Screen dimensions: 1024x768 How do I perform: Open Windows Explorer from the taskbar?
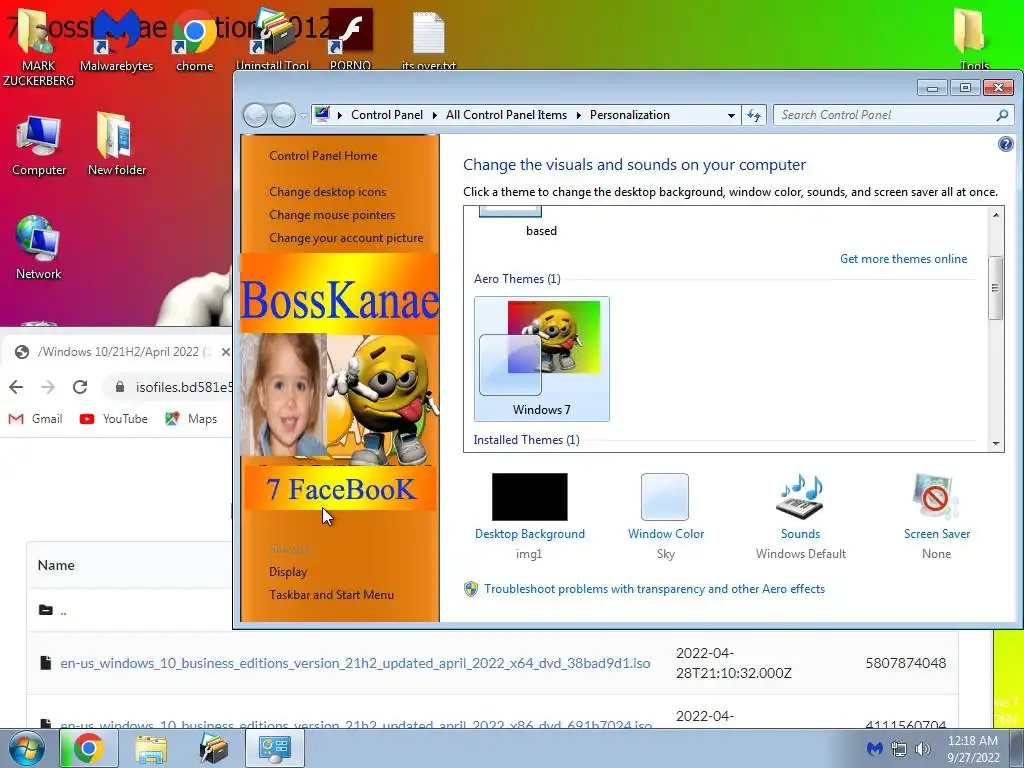(x=150, y=748)
